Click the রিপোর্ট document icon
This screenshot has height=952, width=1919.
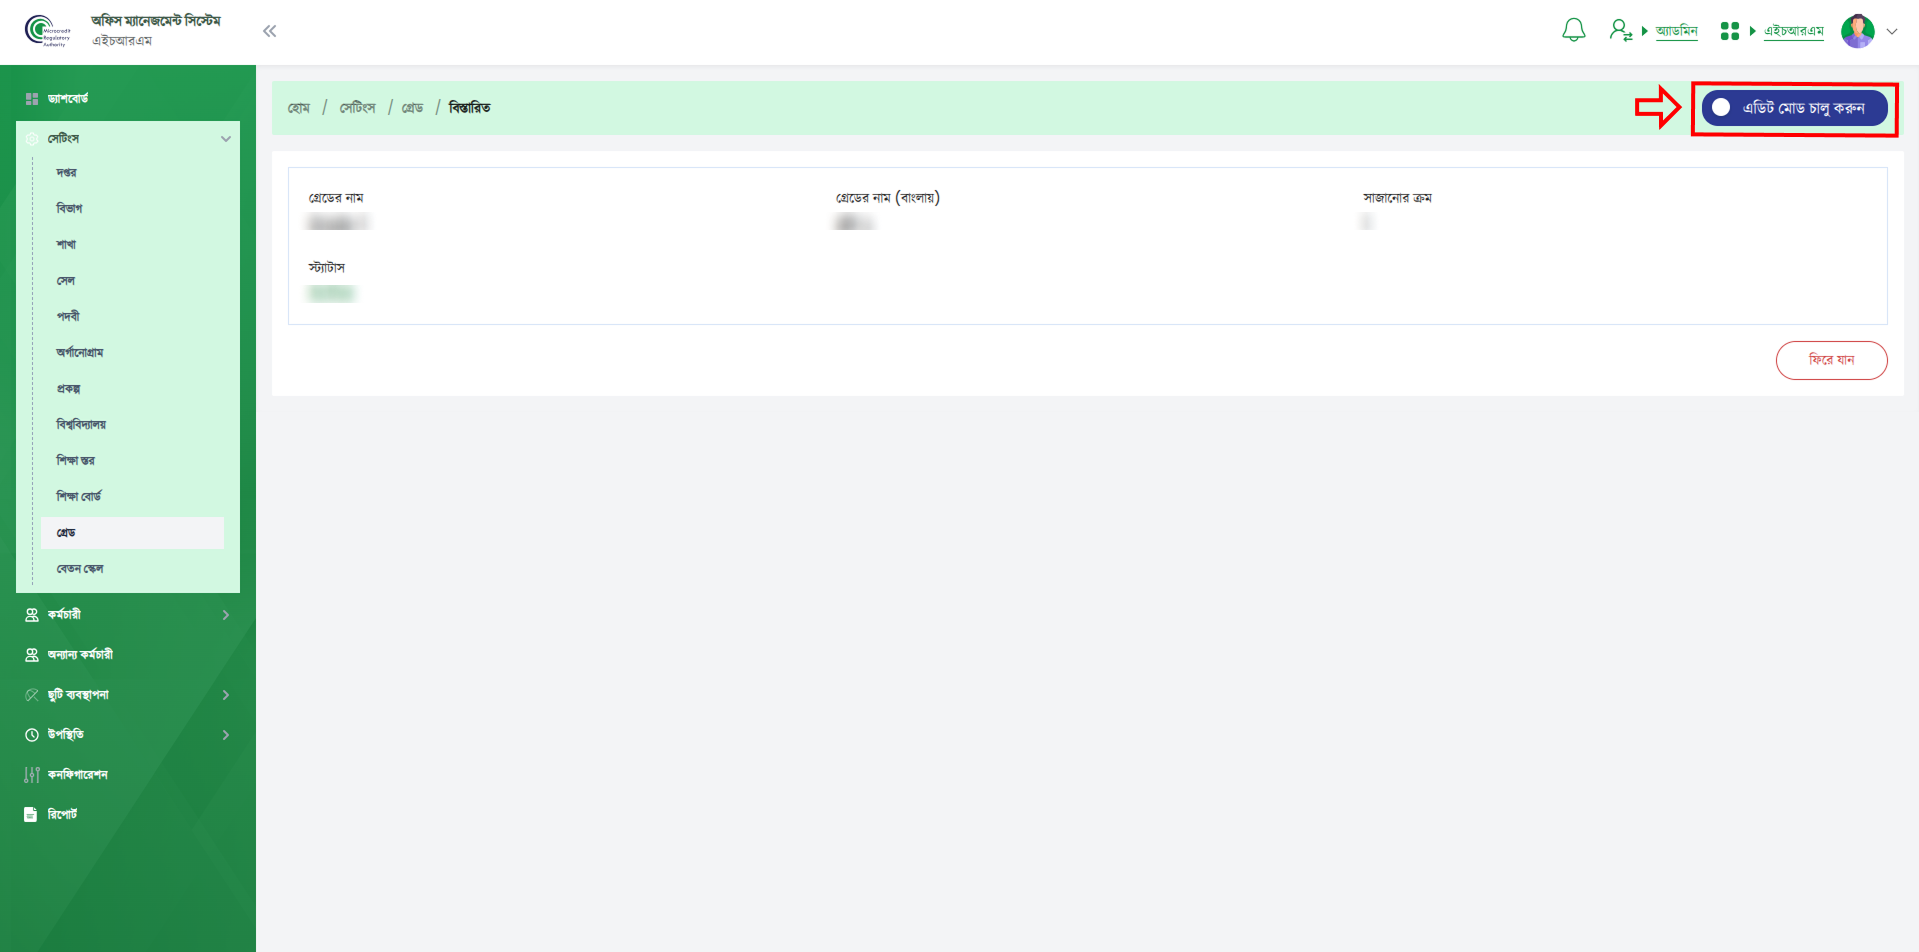[x=31, y=815]
